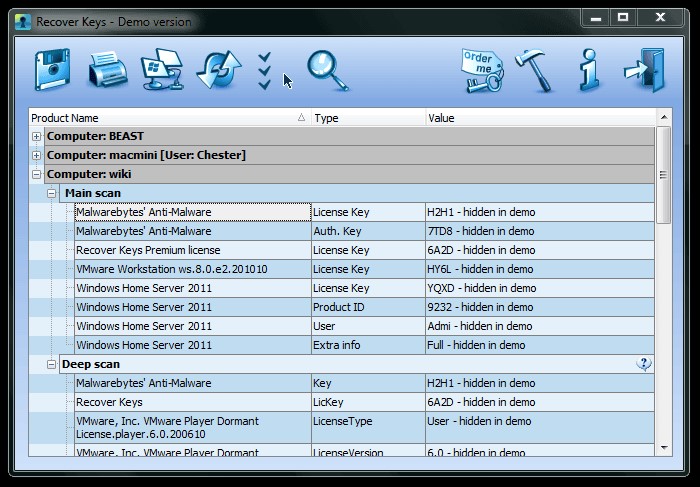Viewport: 700px width, 487px height.
Task: Select VMware Workstation ws.8.0.e2.201010 row
Action: click(x=192, y=269)
